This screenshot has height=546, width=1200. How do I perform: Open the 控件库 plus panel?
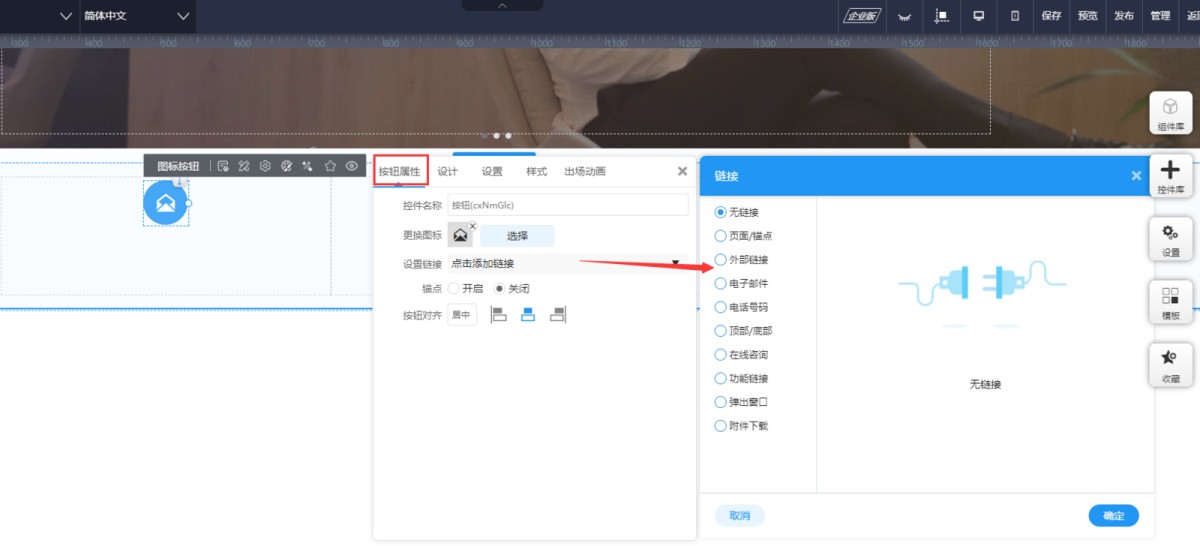pos(1170,176)
